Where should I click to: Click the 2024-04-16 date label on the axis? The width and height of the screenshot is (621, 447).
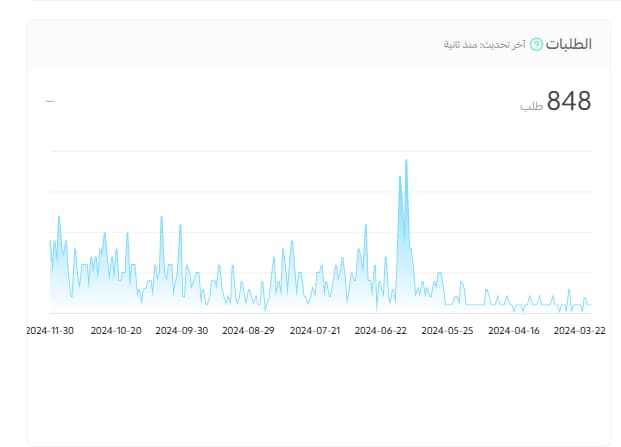pos(514,330)
